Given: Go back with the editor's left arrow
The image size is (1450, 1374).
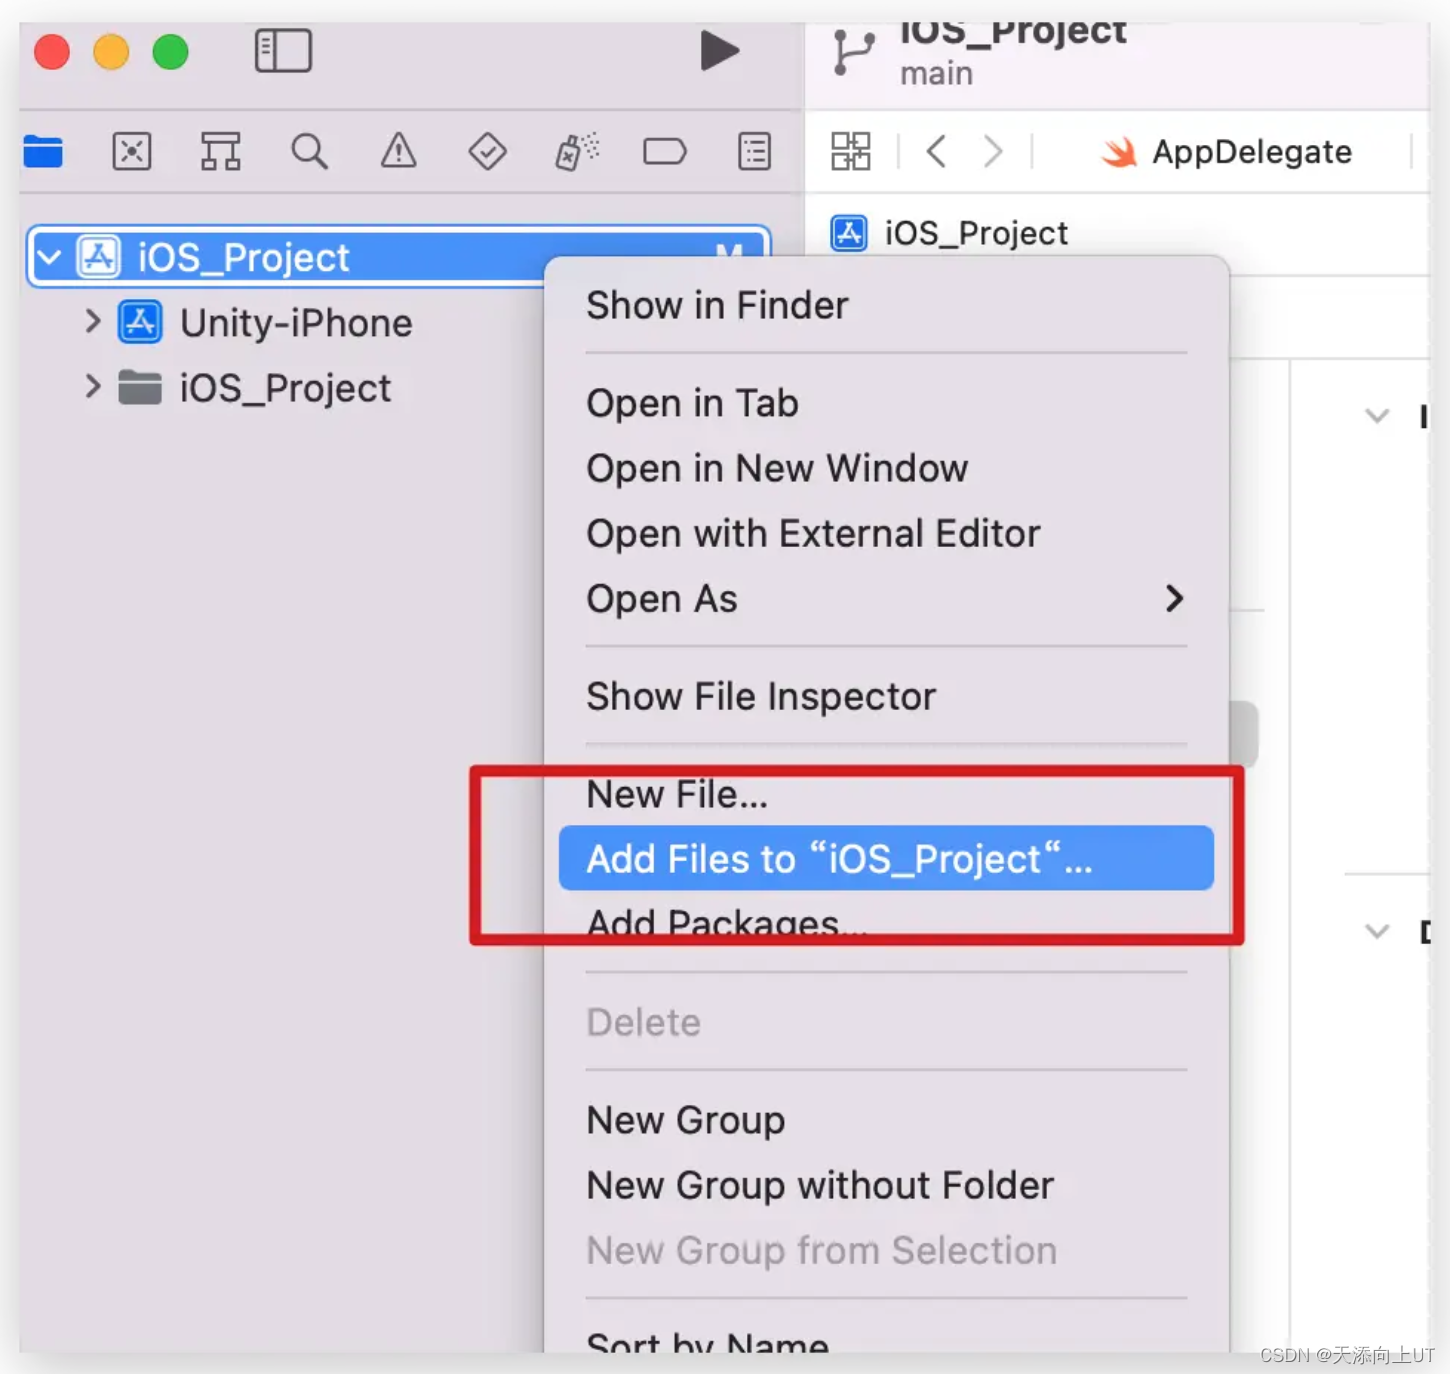Looking at the screenshot, I should 936,152.
